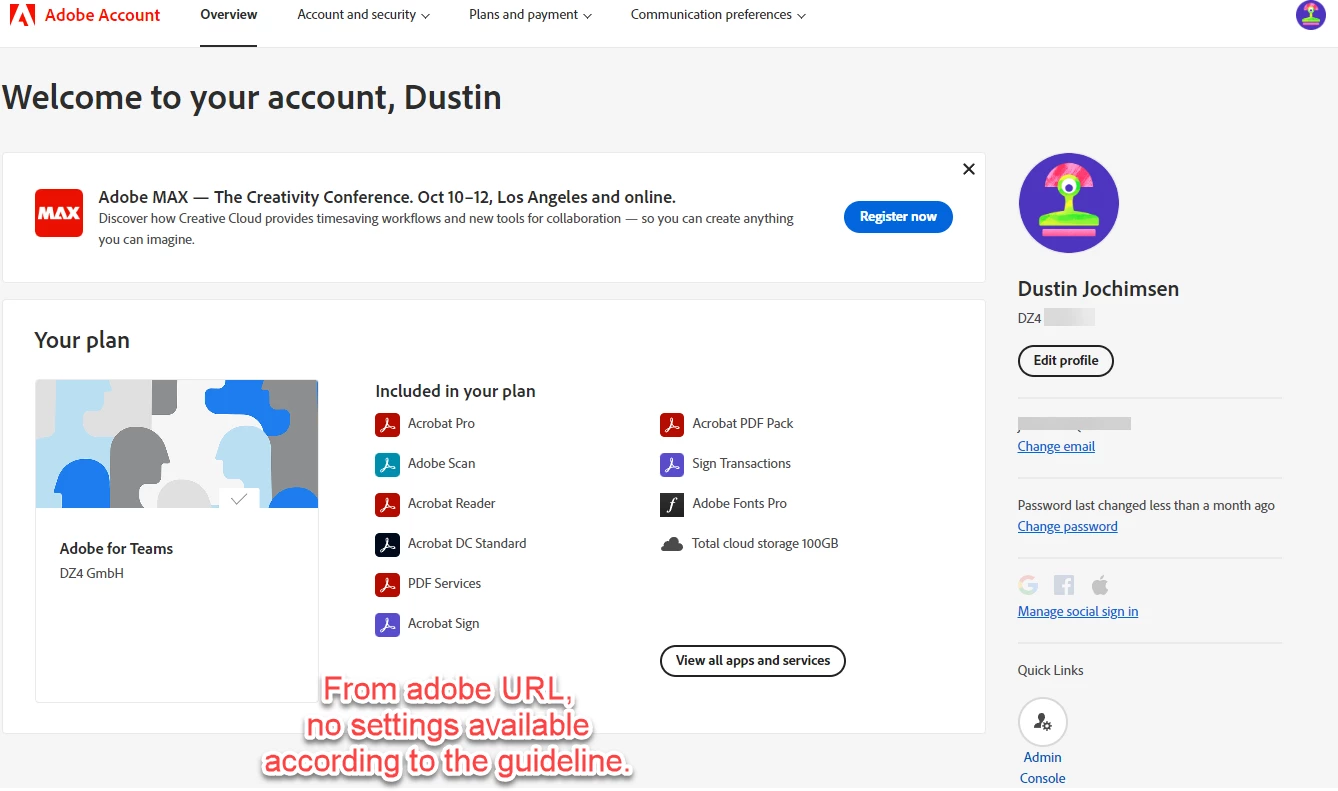Click the Adobe Scan label
This screenshot has height=791, width=1338.
click(x=441, y=464)
